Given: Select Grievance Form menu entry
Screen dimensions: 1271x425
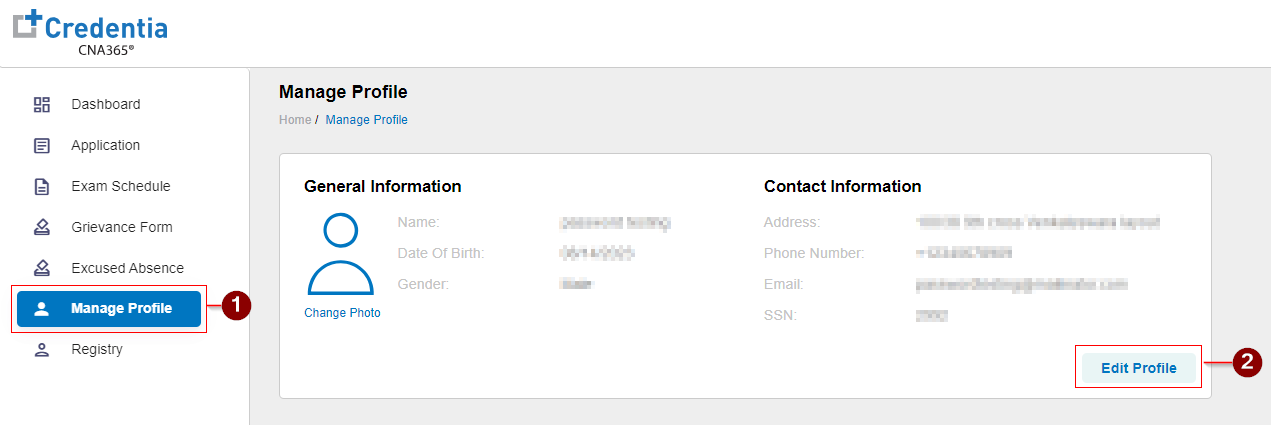Looking at the screenshot, I should (122, 227).
